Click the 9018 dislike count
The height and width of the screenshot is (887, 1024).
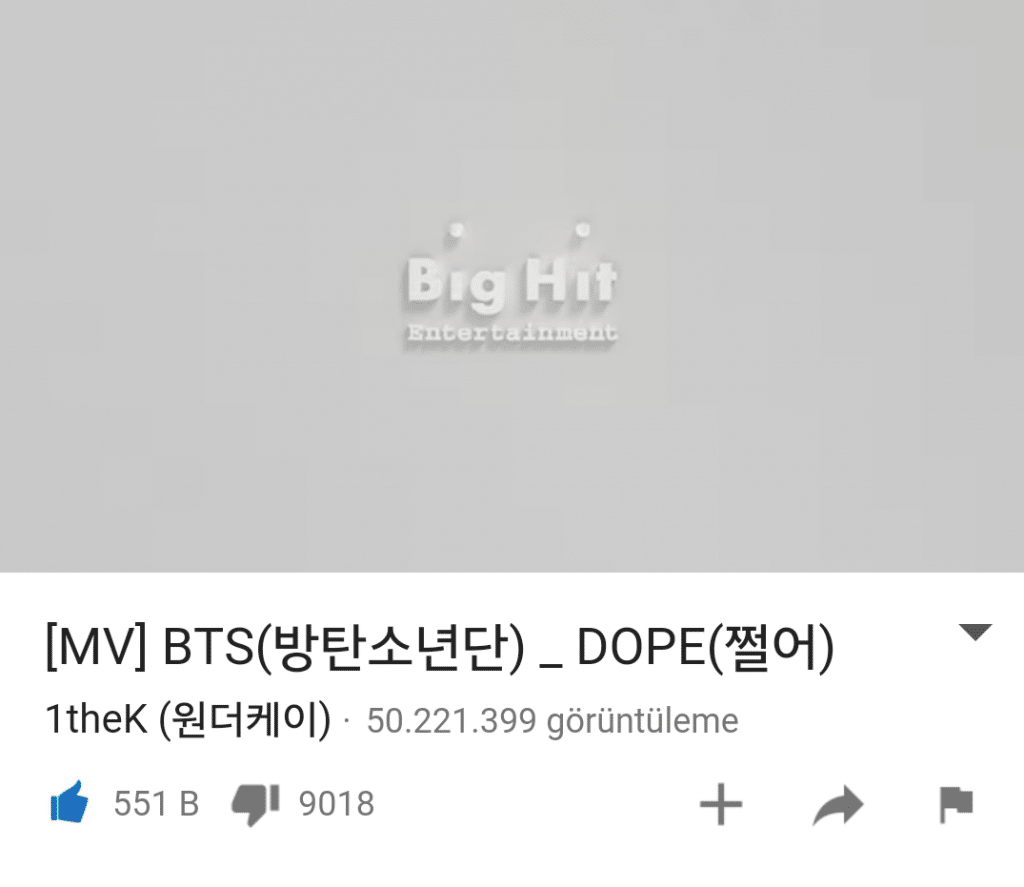point(336,803)
